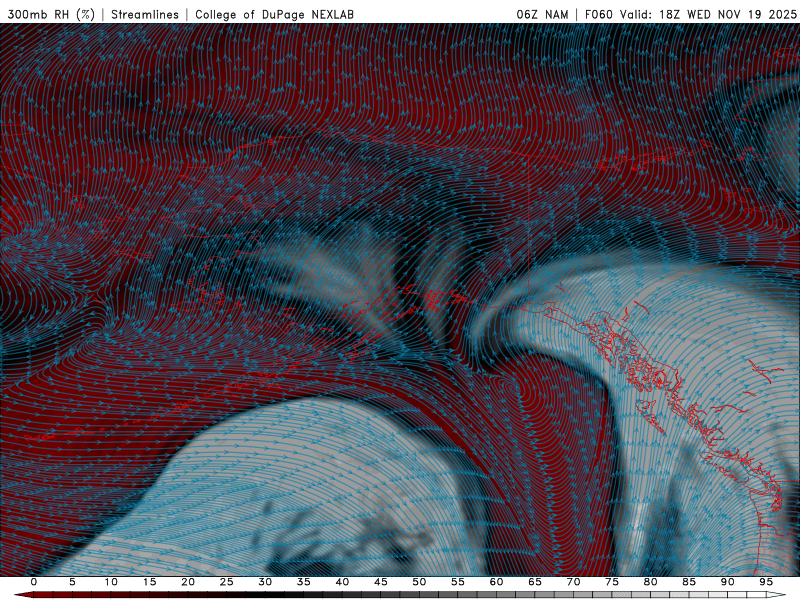Click the colorbar label "40"
Image resolution: width=800 pixels, height=600 pixels.
342,582
